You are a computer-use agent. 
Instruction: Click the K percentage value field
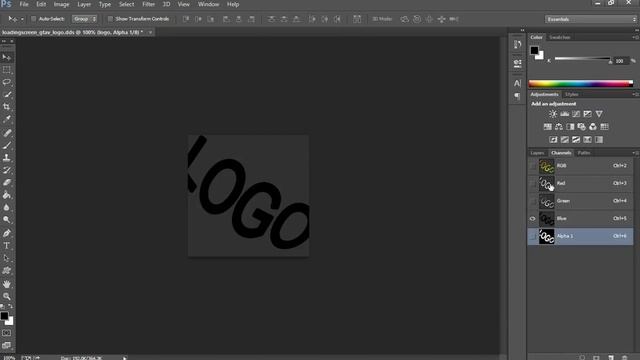point(620,61)
